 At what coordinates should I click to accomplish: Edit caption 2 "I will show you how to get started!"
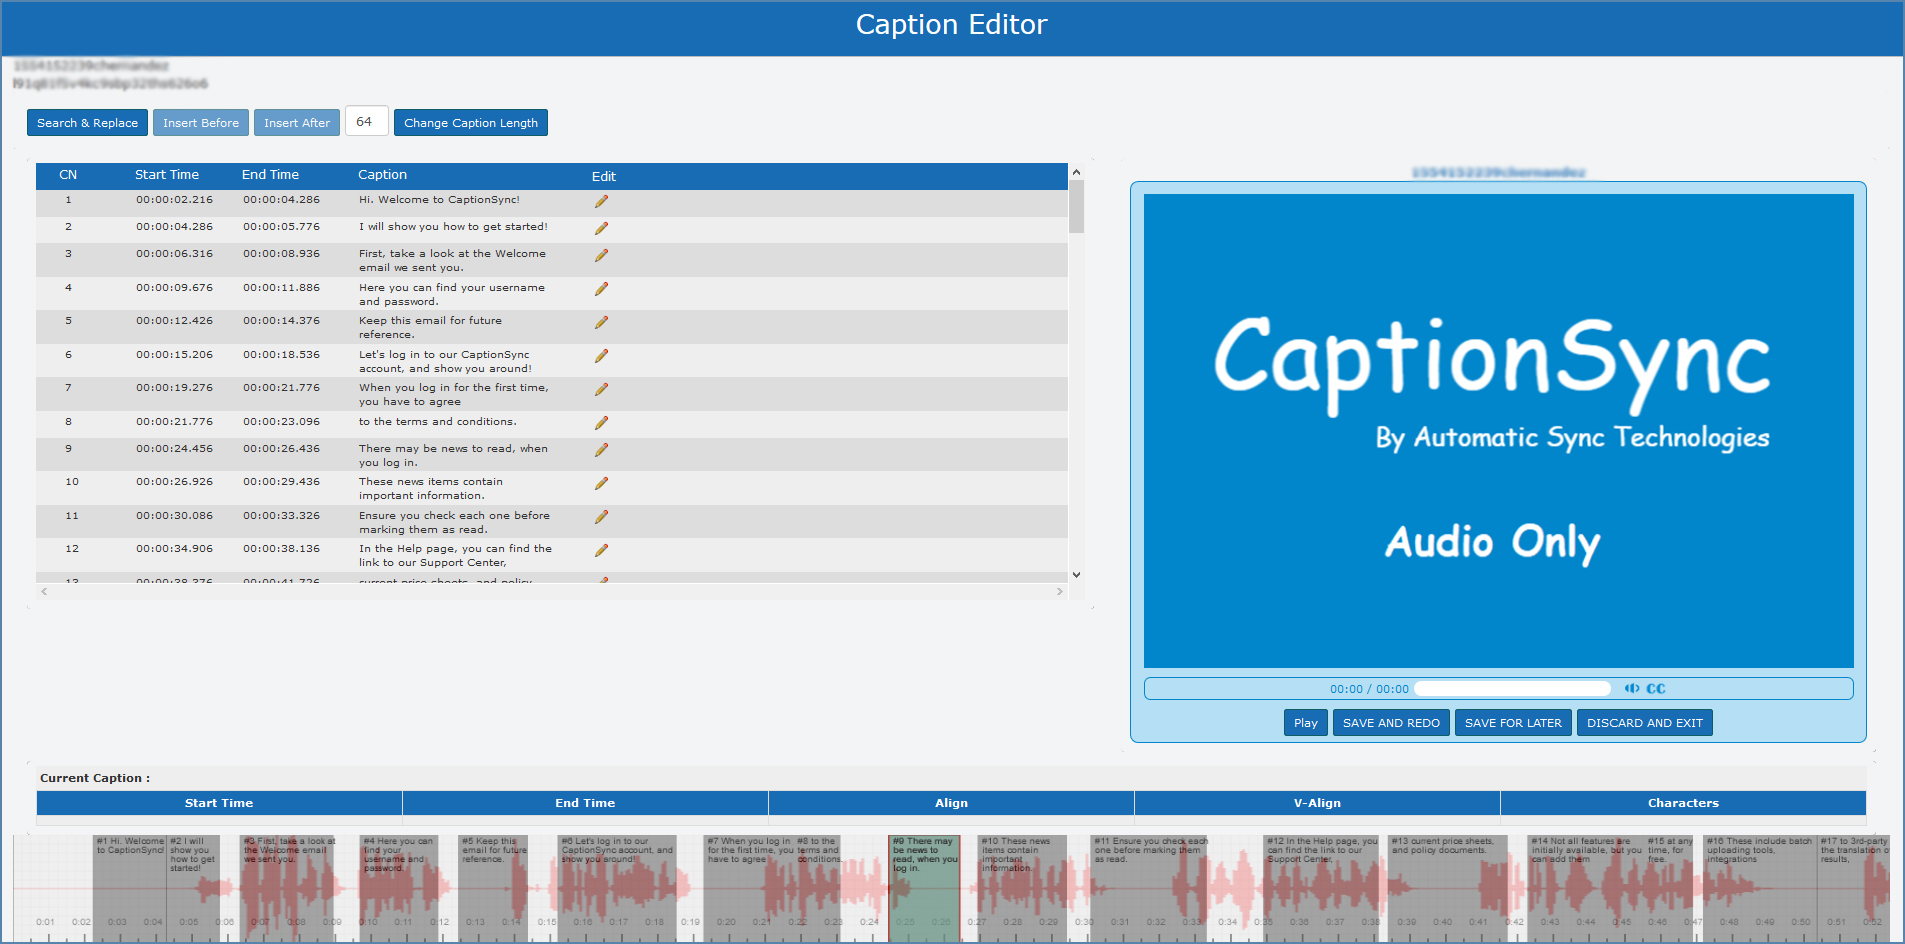click(x=601, y=227)
